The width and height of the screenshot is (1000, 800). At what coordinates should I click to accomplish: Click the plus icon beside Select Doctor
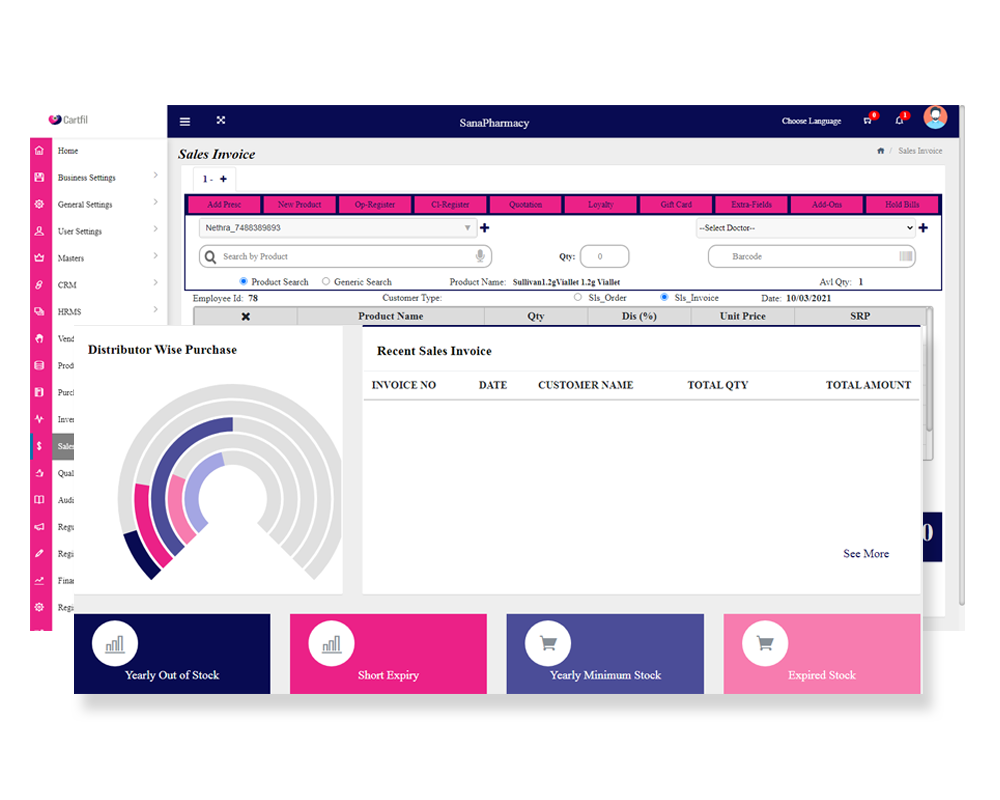pyautogui.click(x=923, y=228)
